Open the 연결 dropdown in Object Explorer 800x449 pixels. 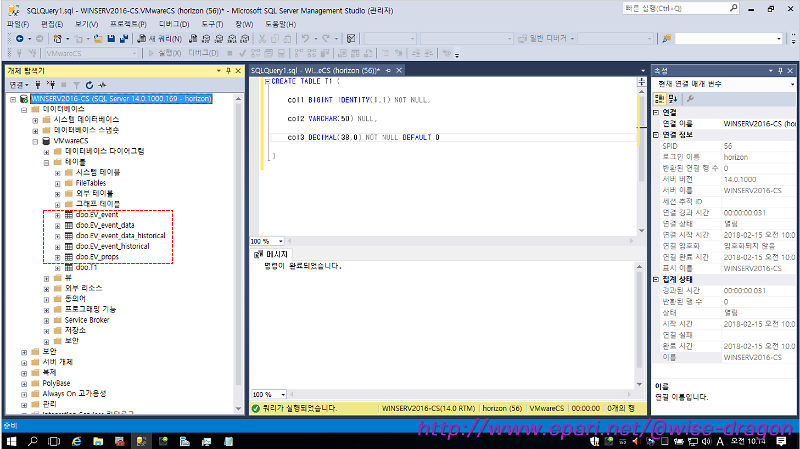coord(19,85)
